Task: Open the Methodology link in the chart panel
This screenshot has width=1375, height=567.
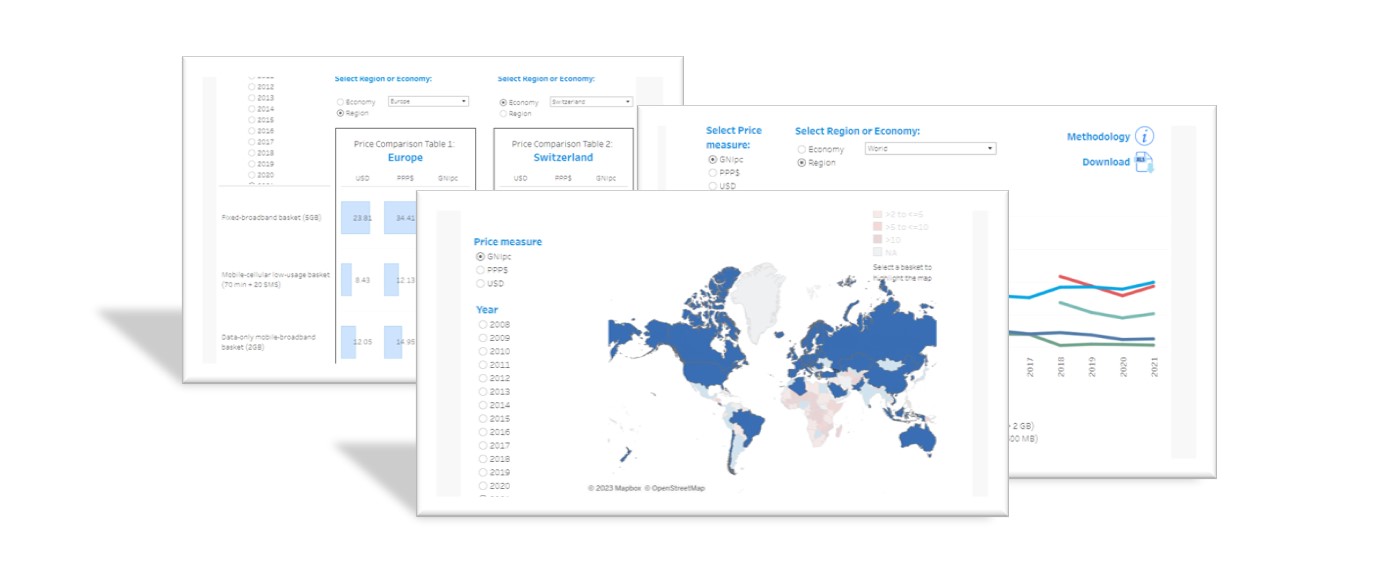Action: click(x=1098, y=137)
